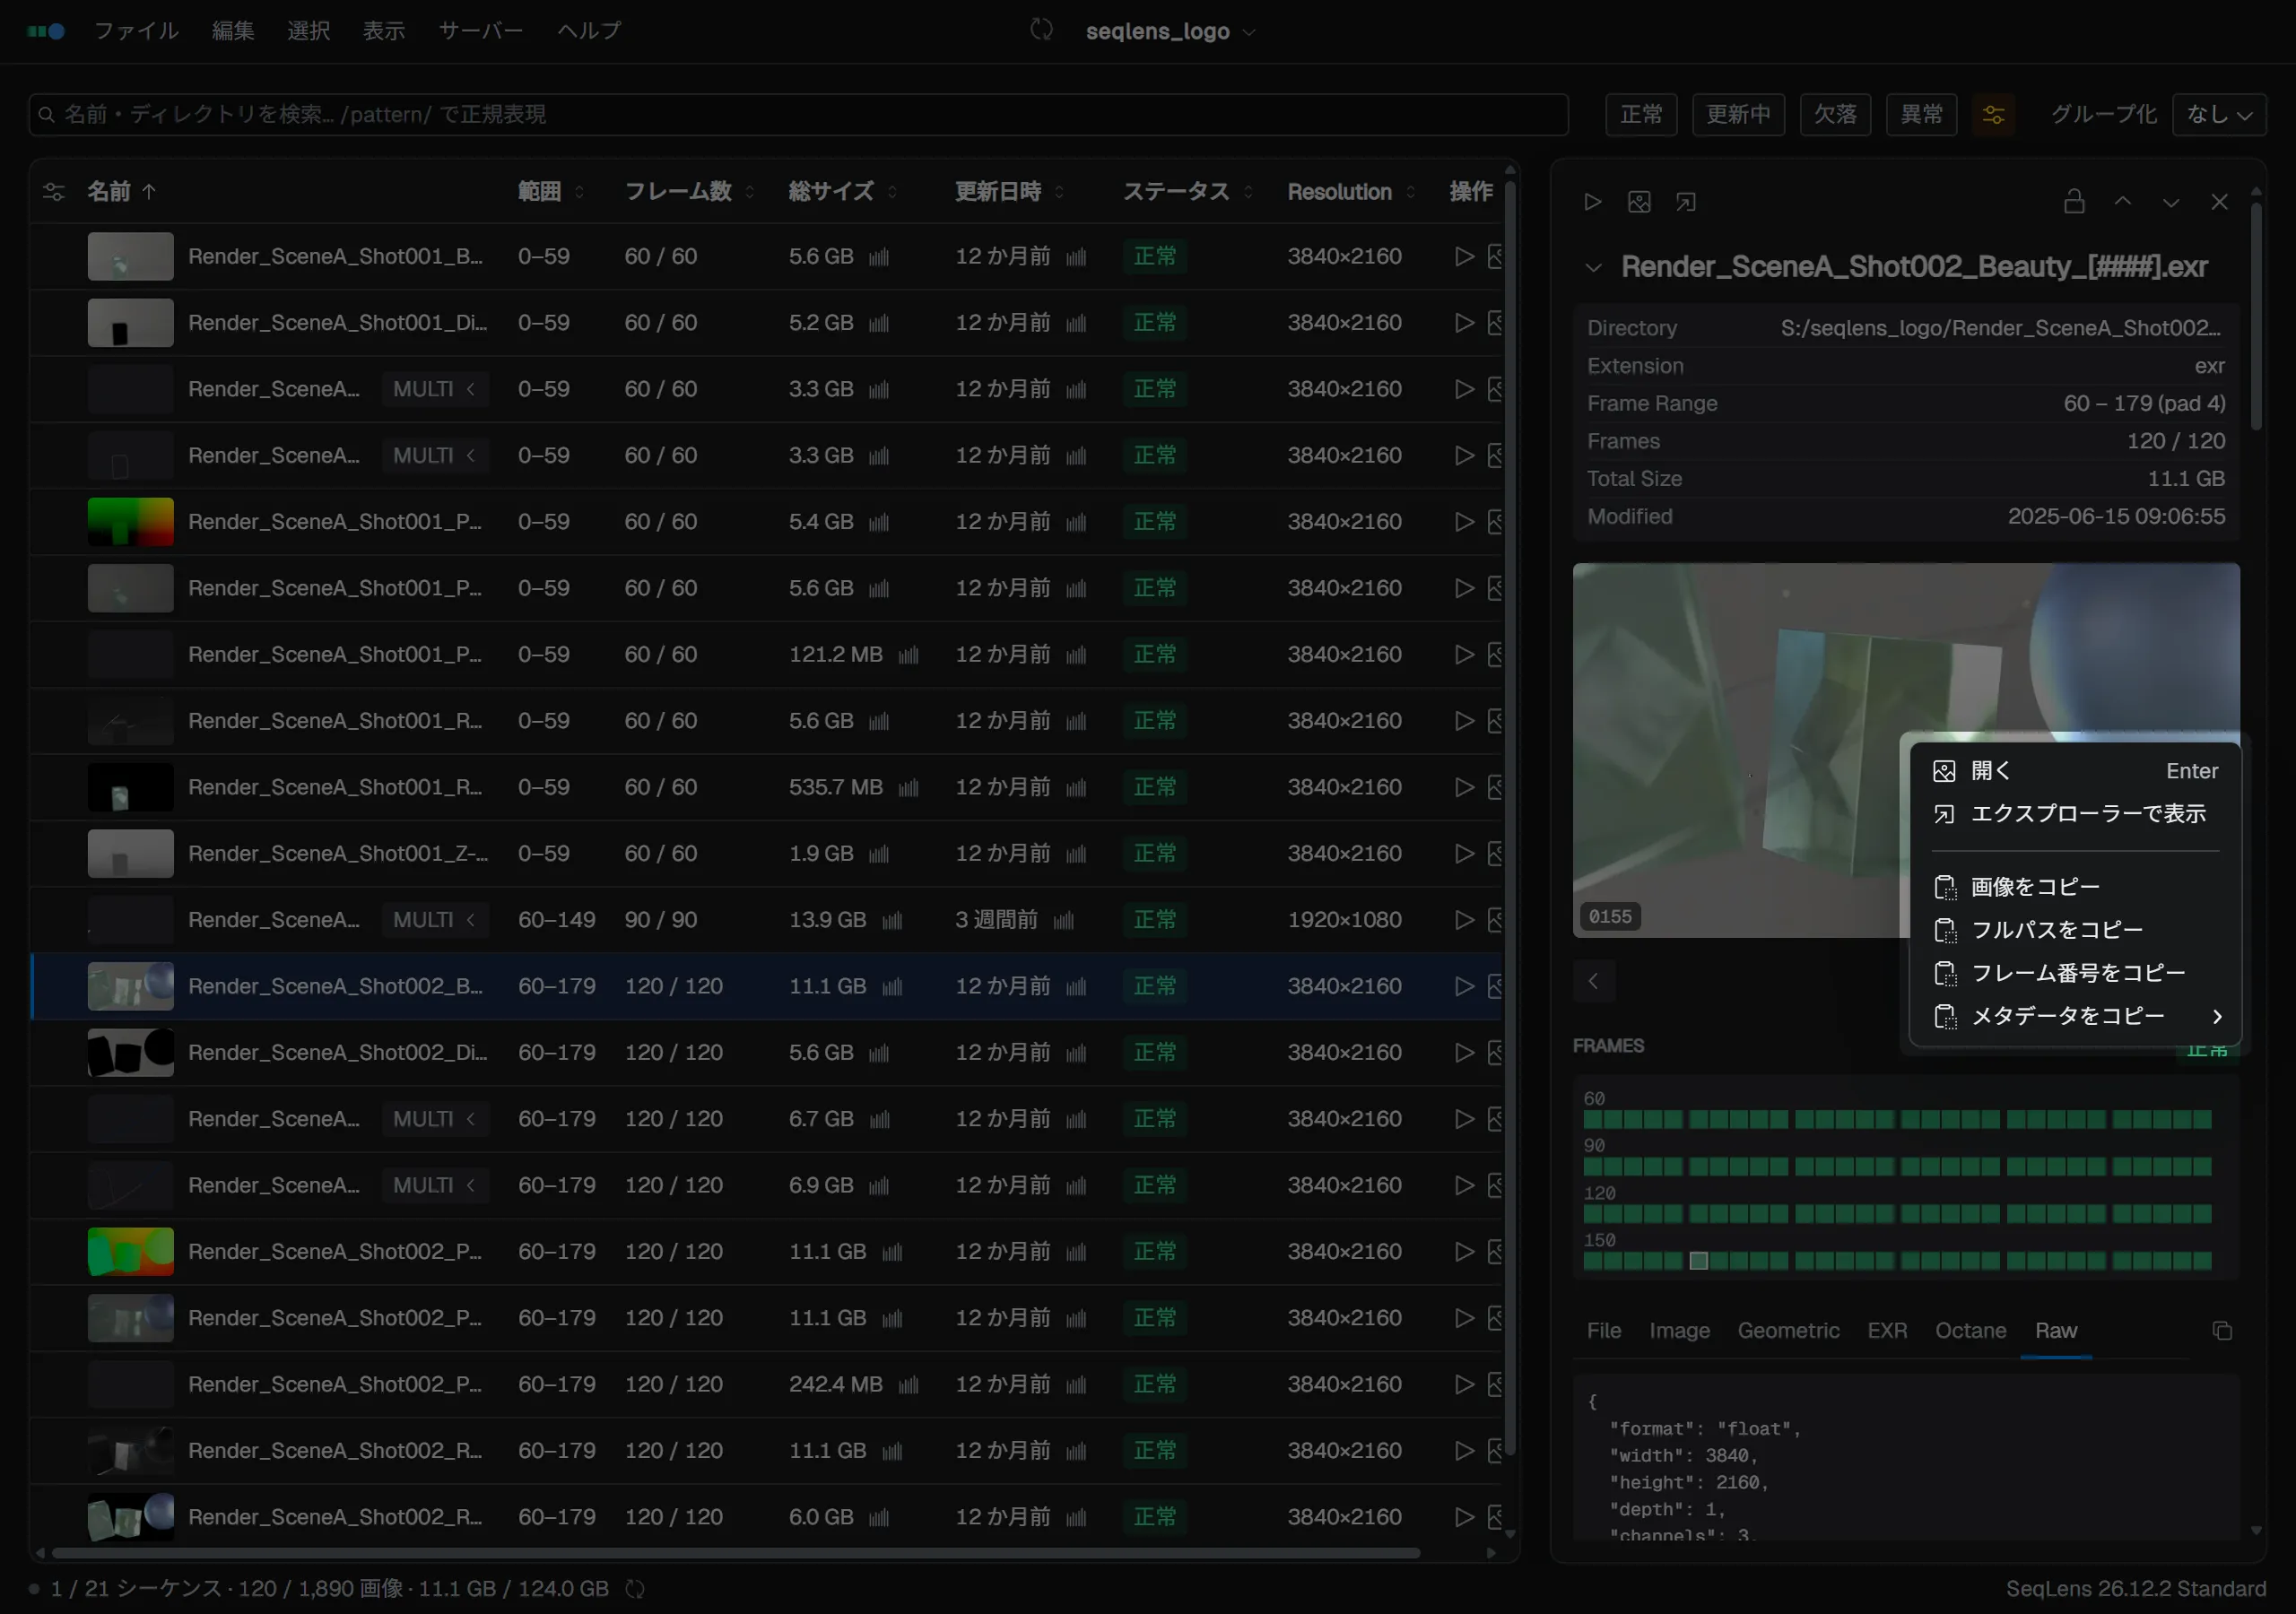This screenshot has height=1614, width=2296.
Task: Play the 6.0 GB Shot002_R row
Action: pyautogui.click(x=1464, y=1516)
